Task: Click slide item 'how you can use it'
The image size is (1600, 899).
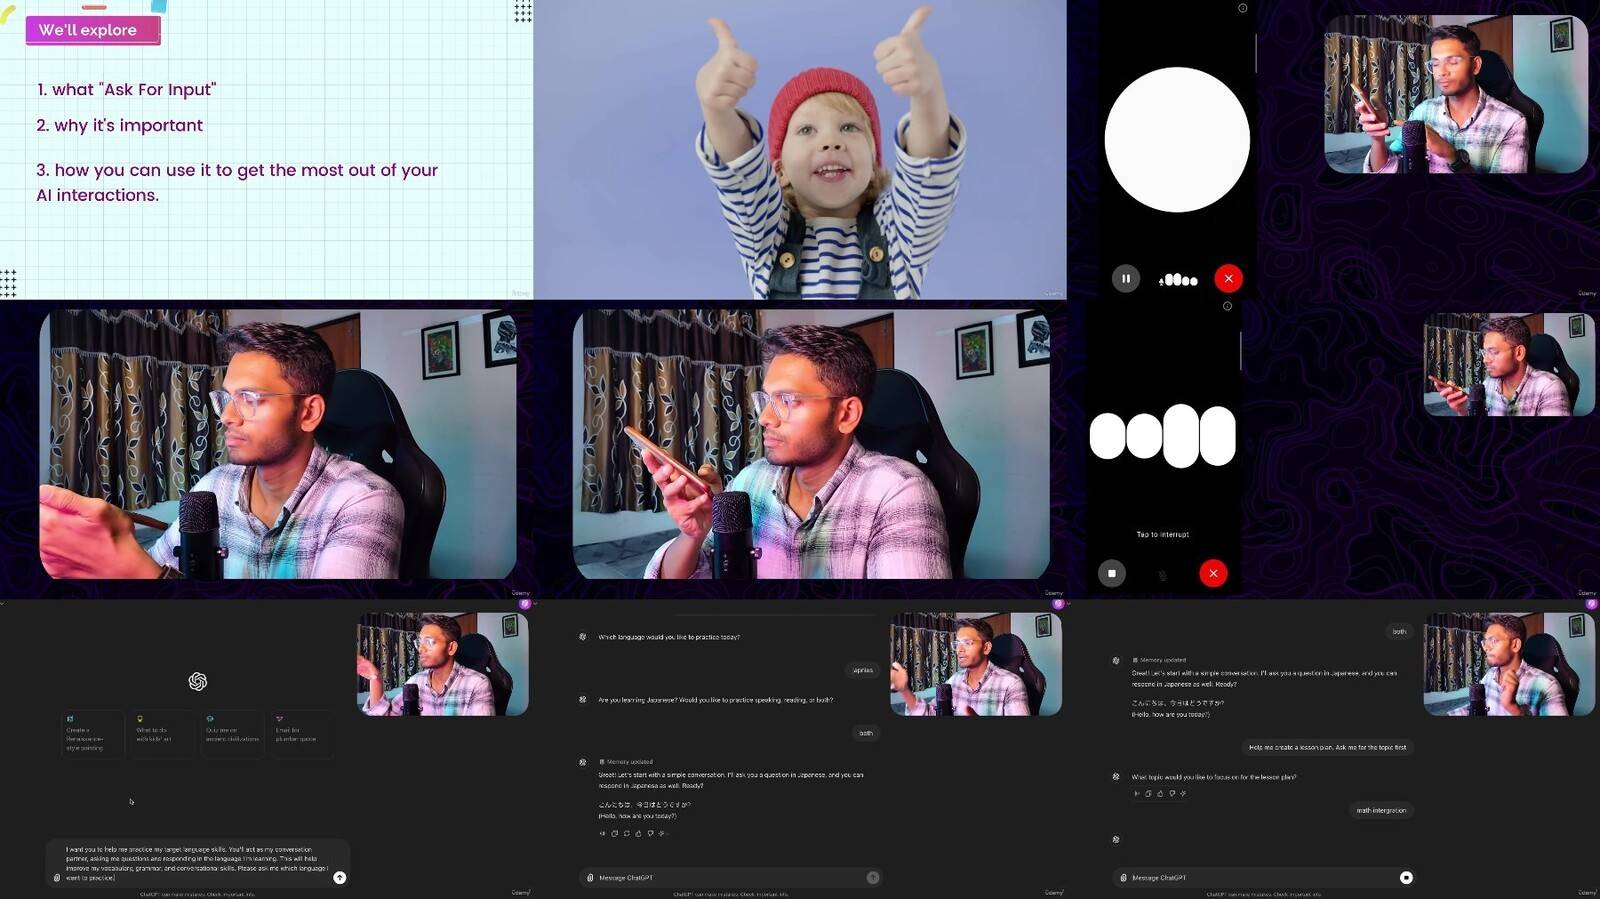Action: tap(237, 182)
